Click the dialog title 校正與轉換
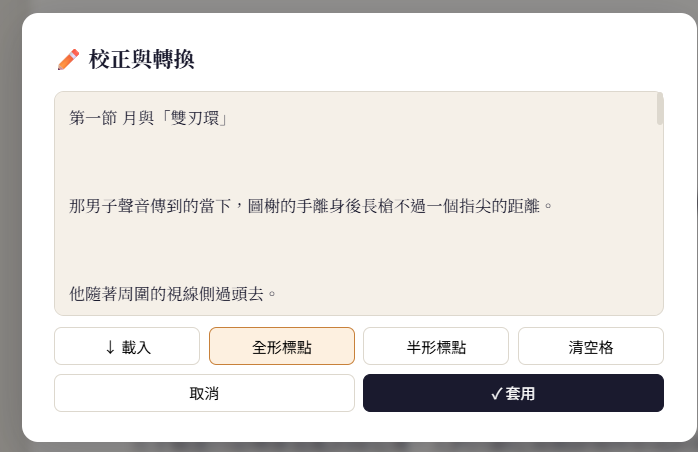The height and width of the screenshot is (452, 698). click(x=142, y=59)
